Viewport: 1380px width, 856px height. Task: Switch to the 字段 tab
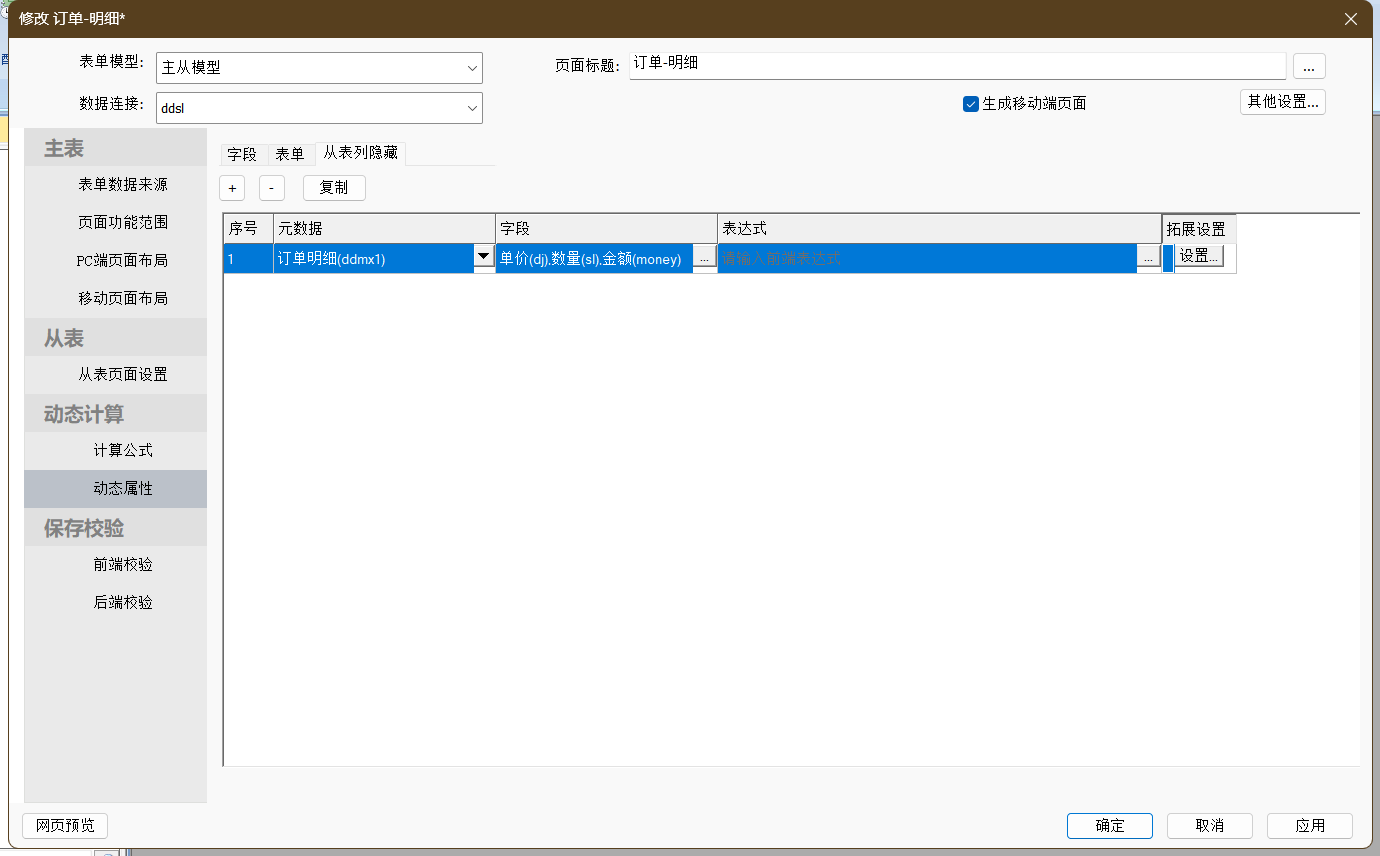(242, 154)
